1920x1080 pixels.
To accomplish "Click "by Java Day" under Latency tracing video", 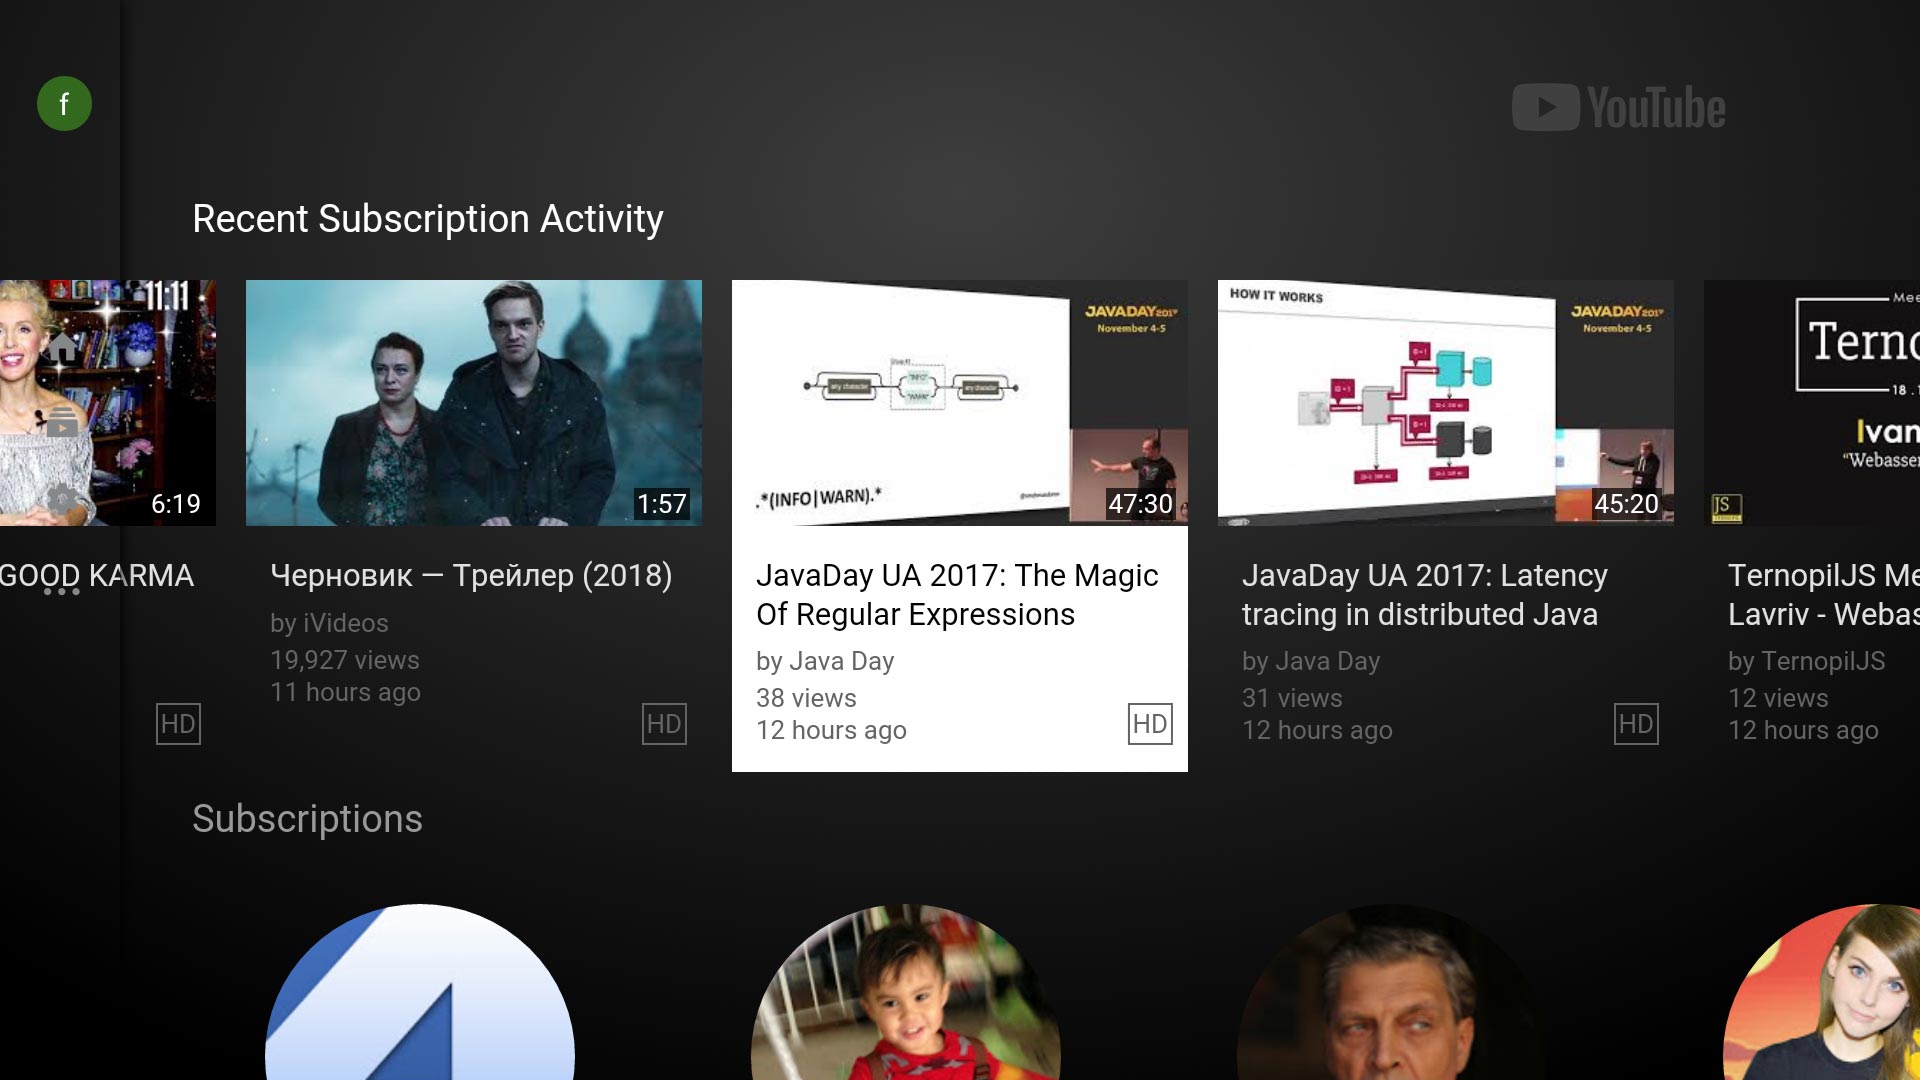I will (1311, 661).
